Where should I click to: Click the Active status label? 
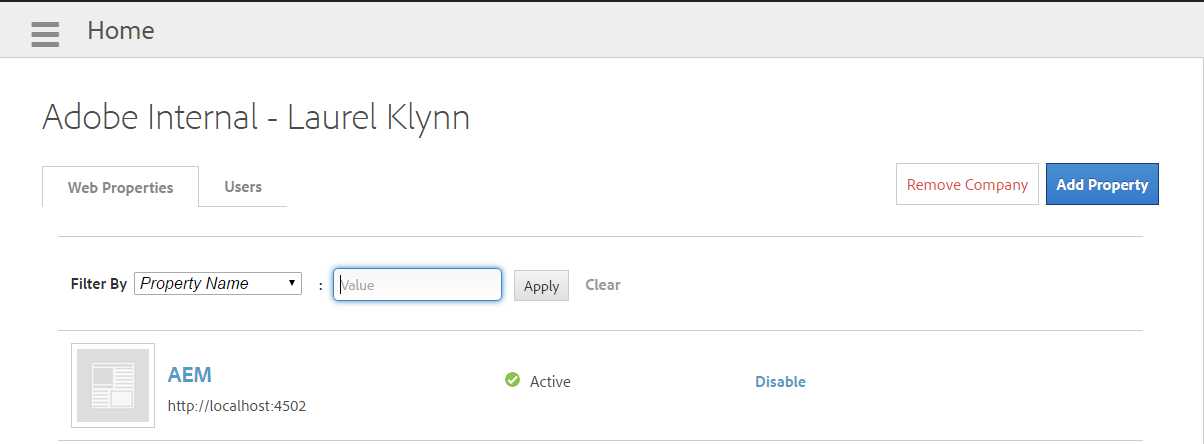[x=550, y=381]
